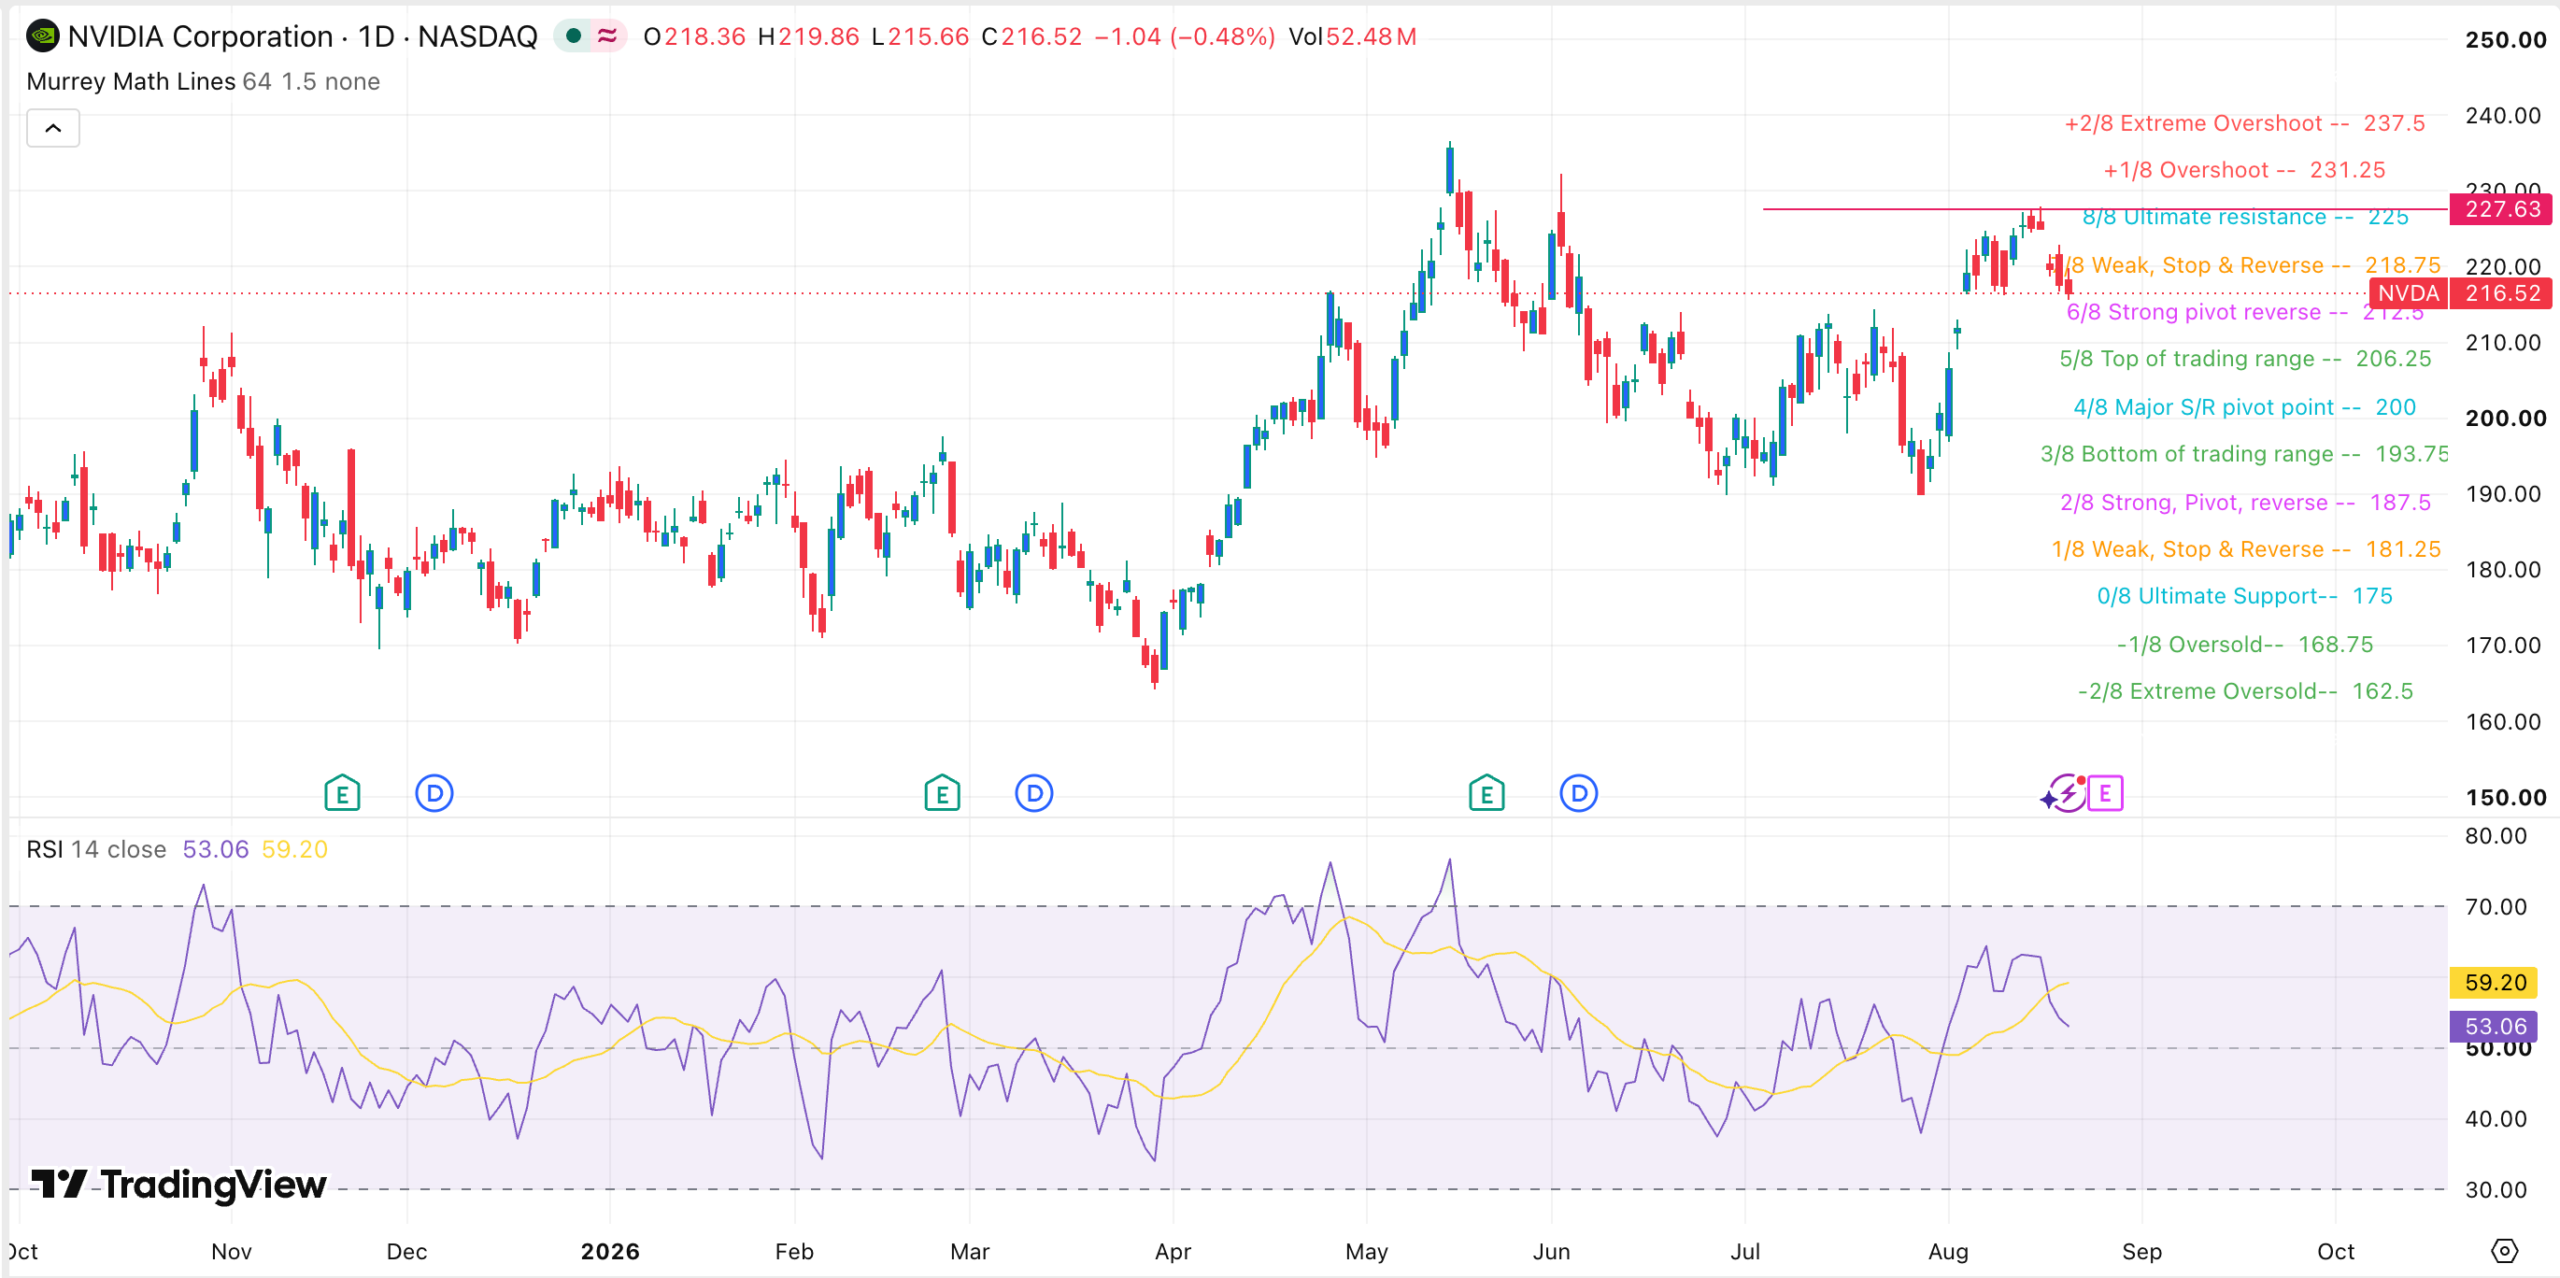
Task: Click the 4/8 Major S/R pivot point label
Action: coord(2245,407)
